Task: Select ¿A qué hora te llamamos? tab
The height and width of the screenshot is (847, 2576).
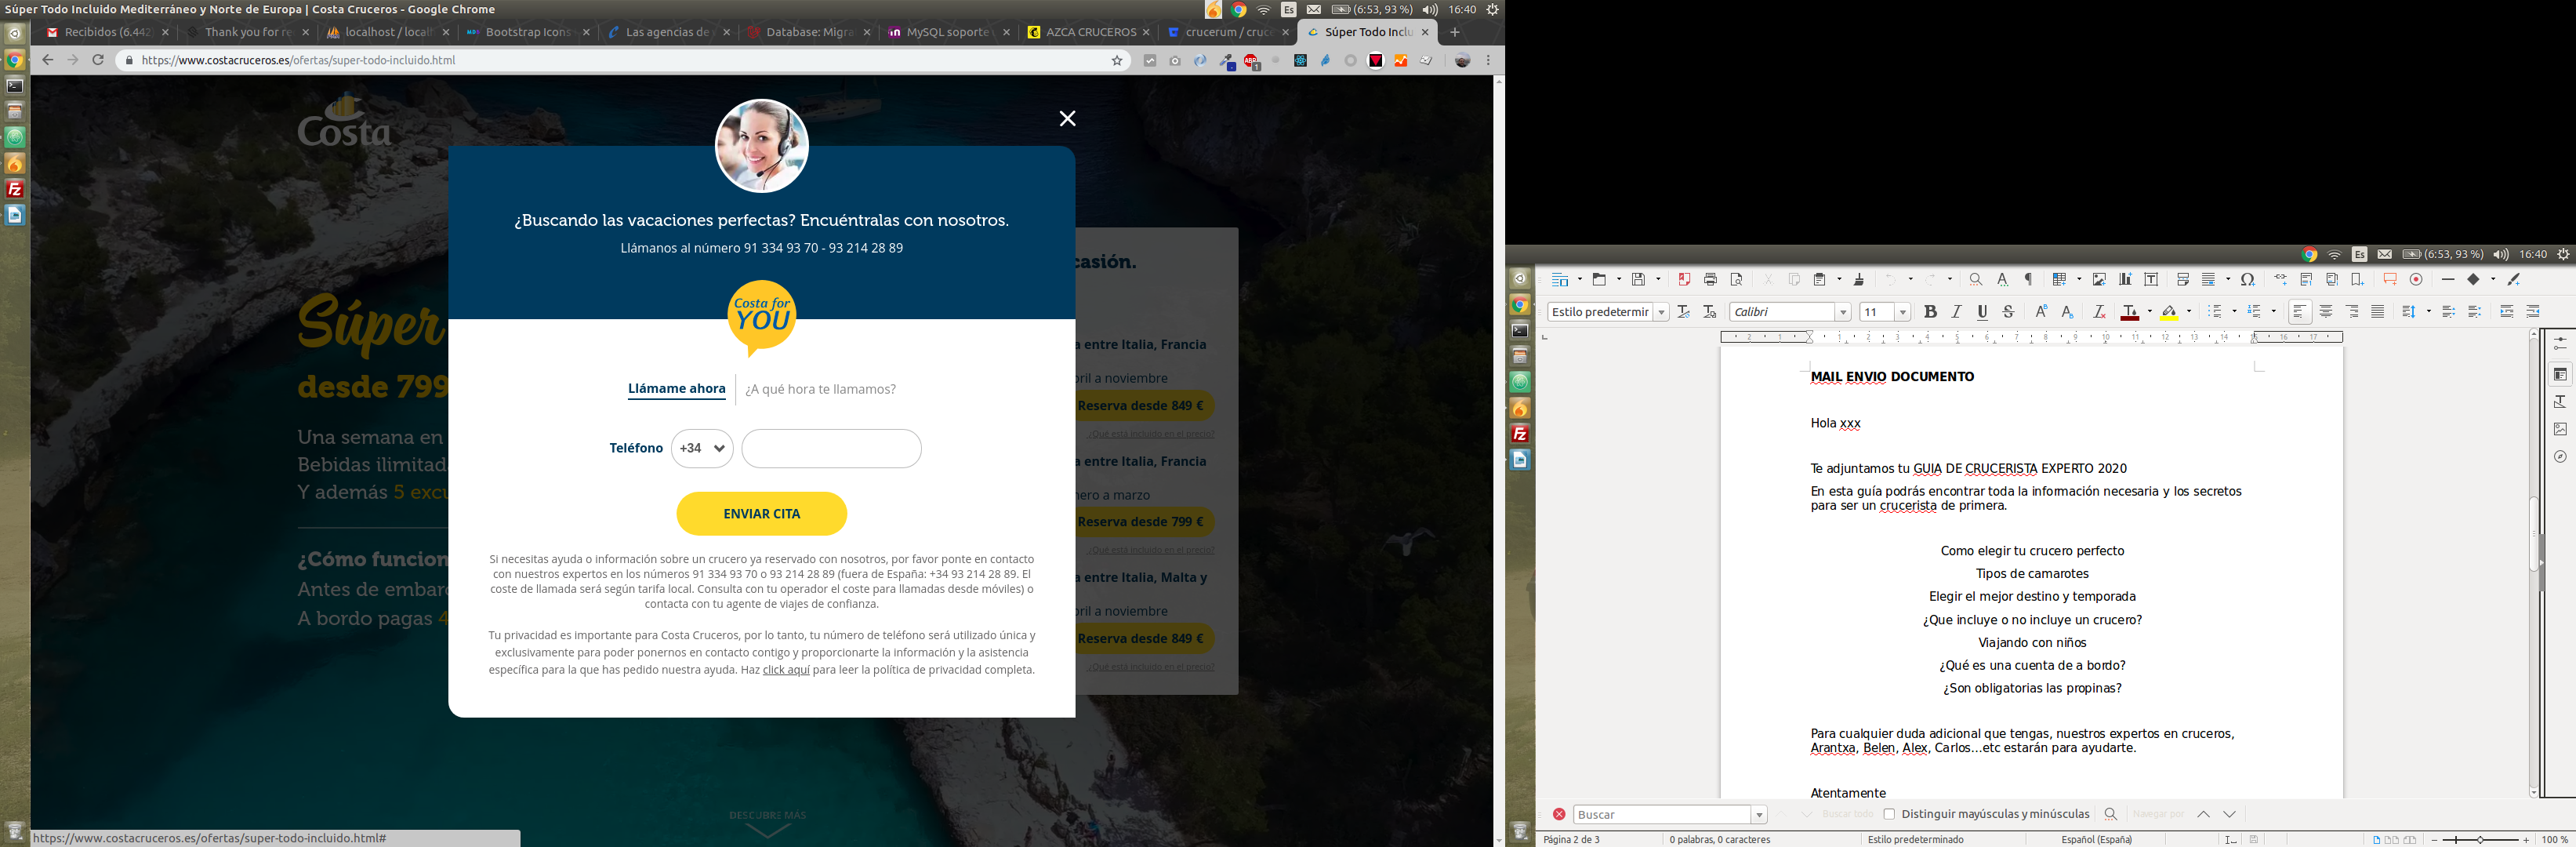Action: coord(820,389)
